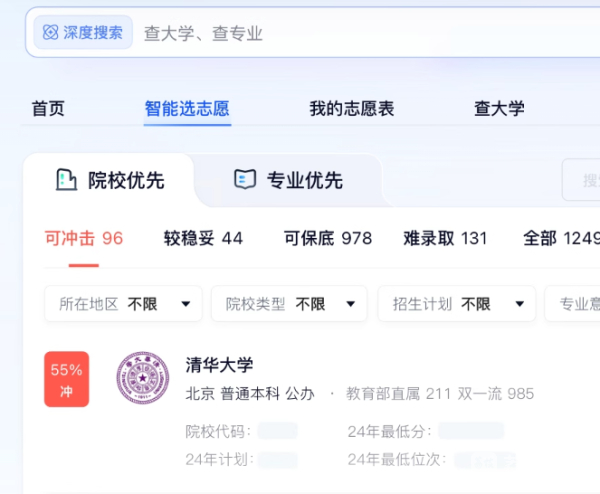Click the book icon beside 专业优先
Image resolution: width=600 pixels, height=494 pixels.
click(245, 179)
